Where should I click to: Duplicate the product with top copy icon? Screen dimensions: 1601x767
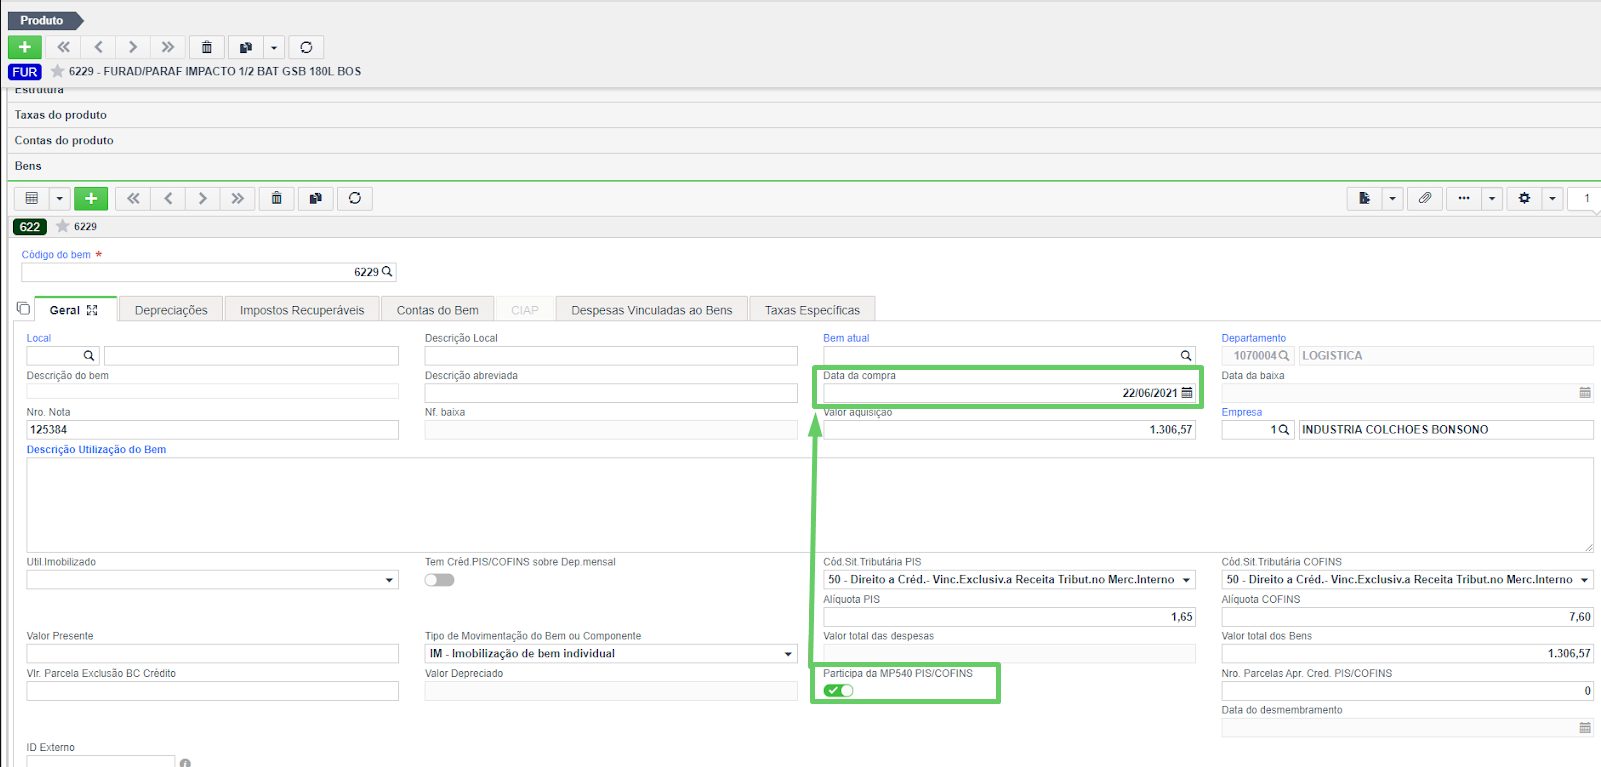(246, 47)
